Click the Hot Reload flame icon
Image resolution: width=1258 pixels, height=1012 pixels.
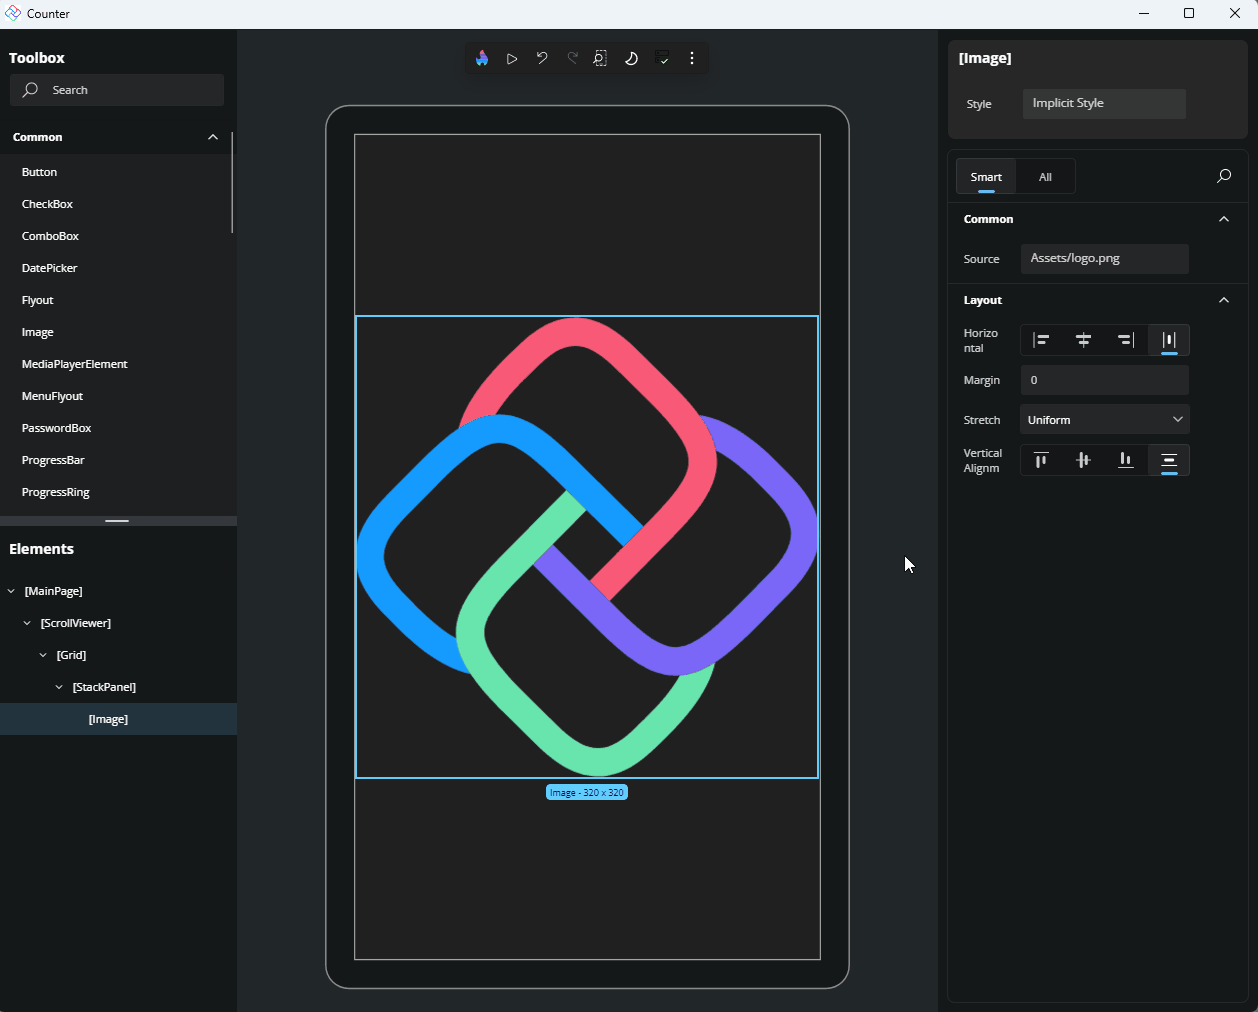(482, 58)
